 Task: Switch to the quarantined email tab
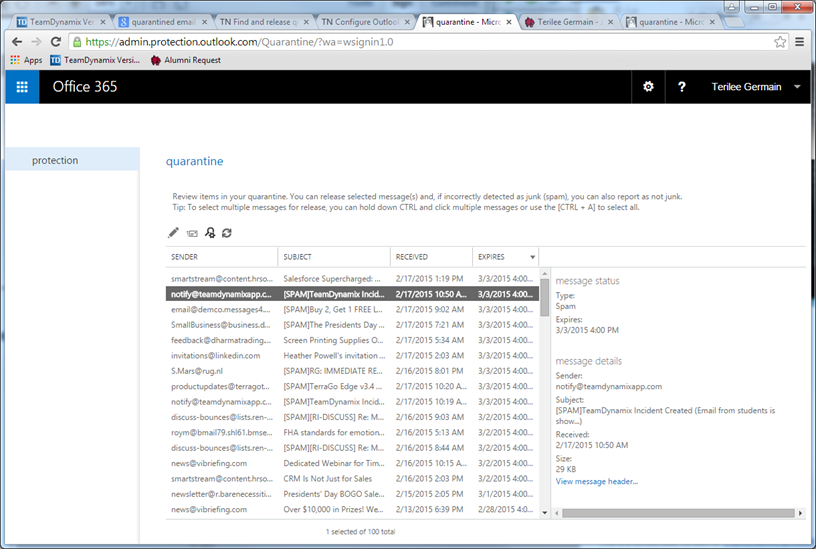tap(163, 22)
